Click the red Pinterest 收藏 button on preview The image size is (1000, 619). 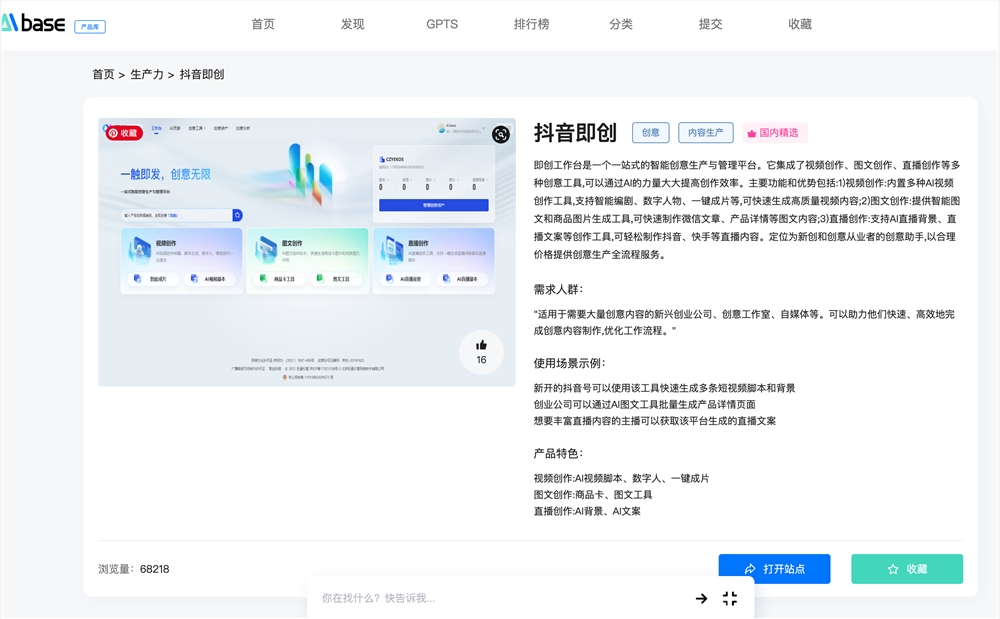click(x=123, y=133)
